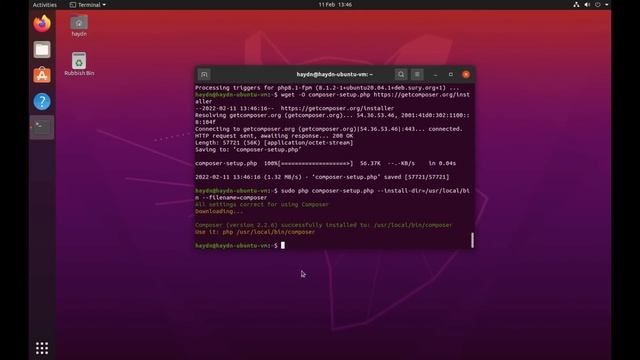The width and height of the screenshot is (640, 360).
Task: Click the terminal search icon
Action: click(x=401, y=74)
